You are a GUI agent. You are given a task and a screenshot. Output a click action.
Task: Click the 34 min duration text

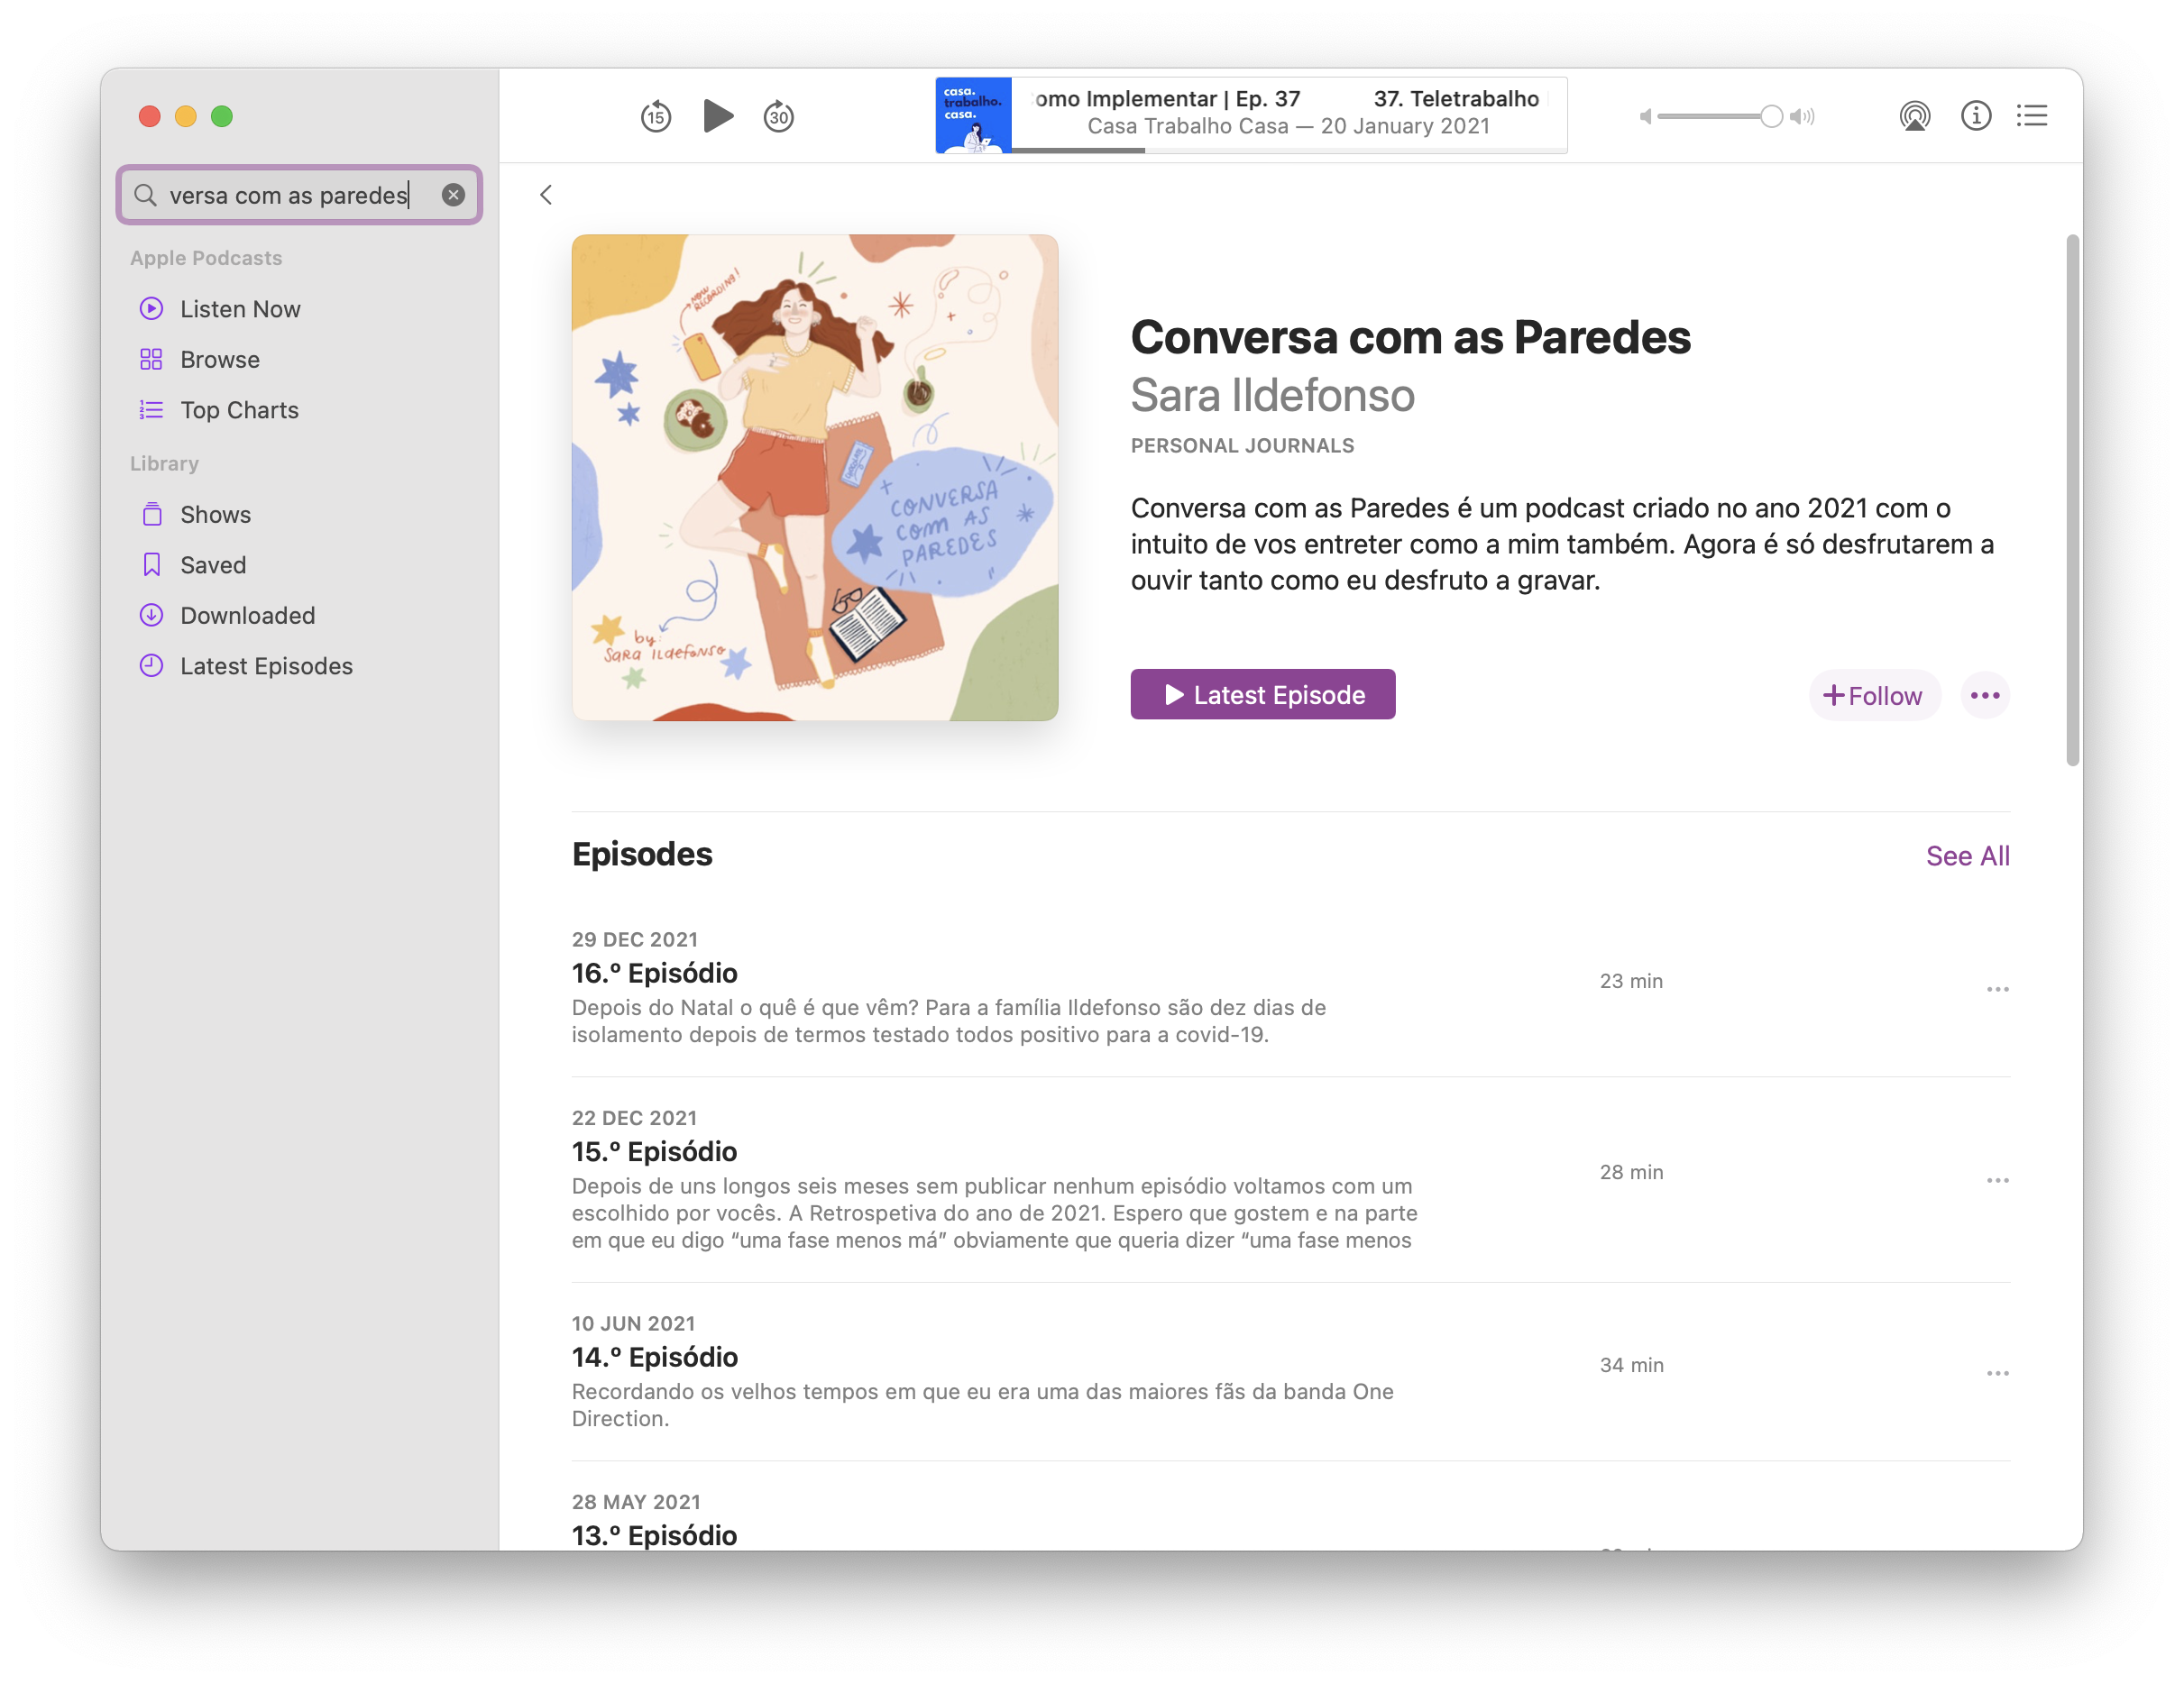(1631, 1365)
